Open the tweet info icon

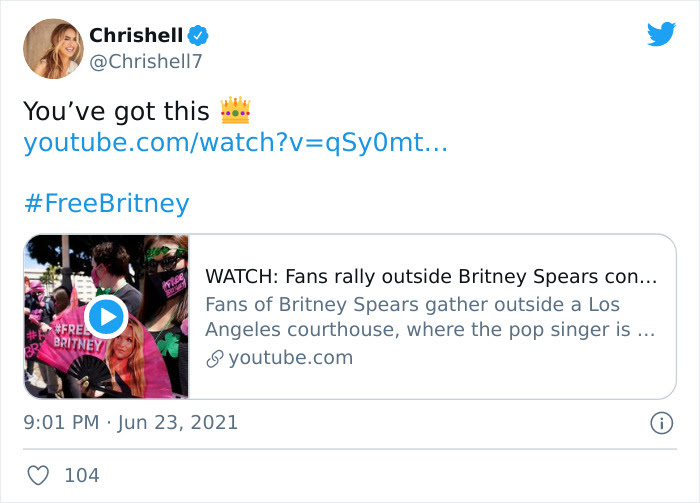(661, 423)
